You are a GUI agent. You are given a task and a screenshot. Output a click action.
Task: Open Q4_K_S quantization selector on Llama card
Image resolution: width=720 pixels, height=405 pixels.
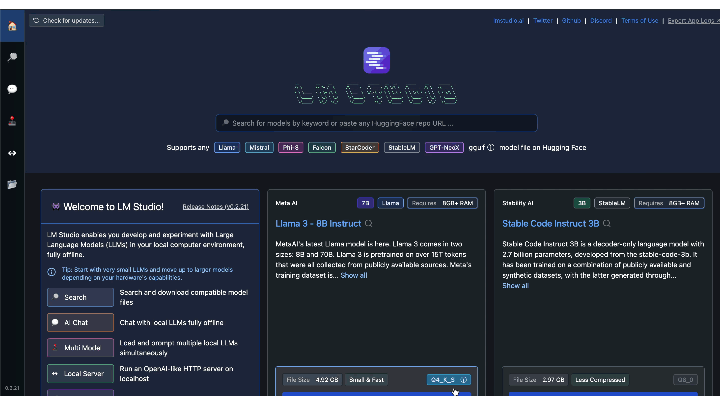(x=448, y=380)
